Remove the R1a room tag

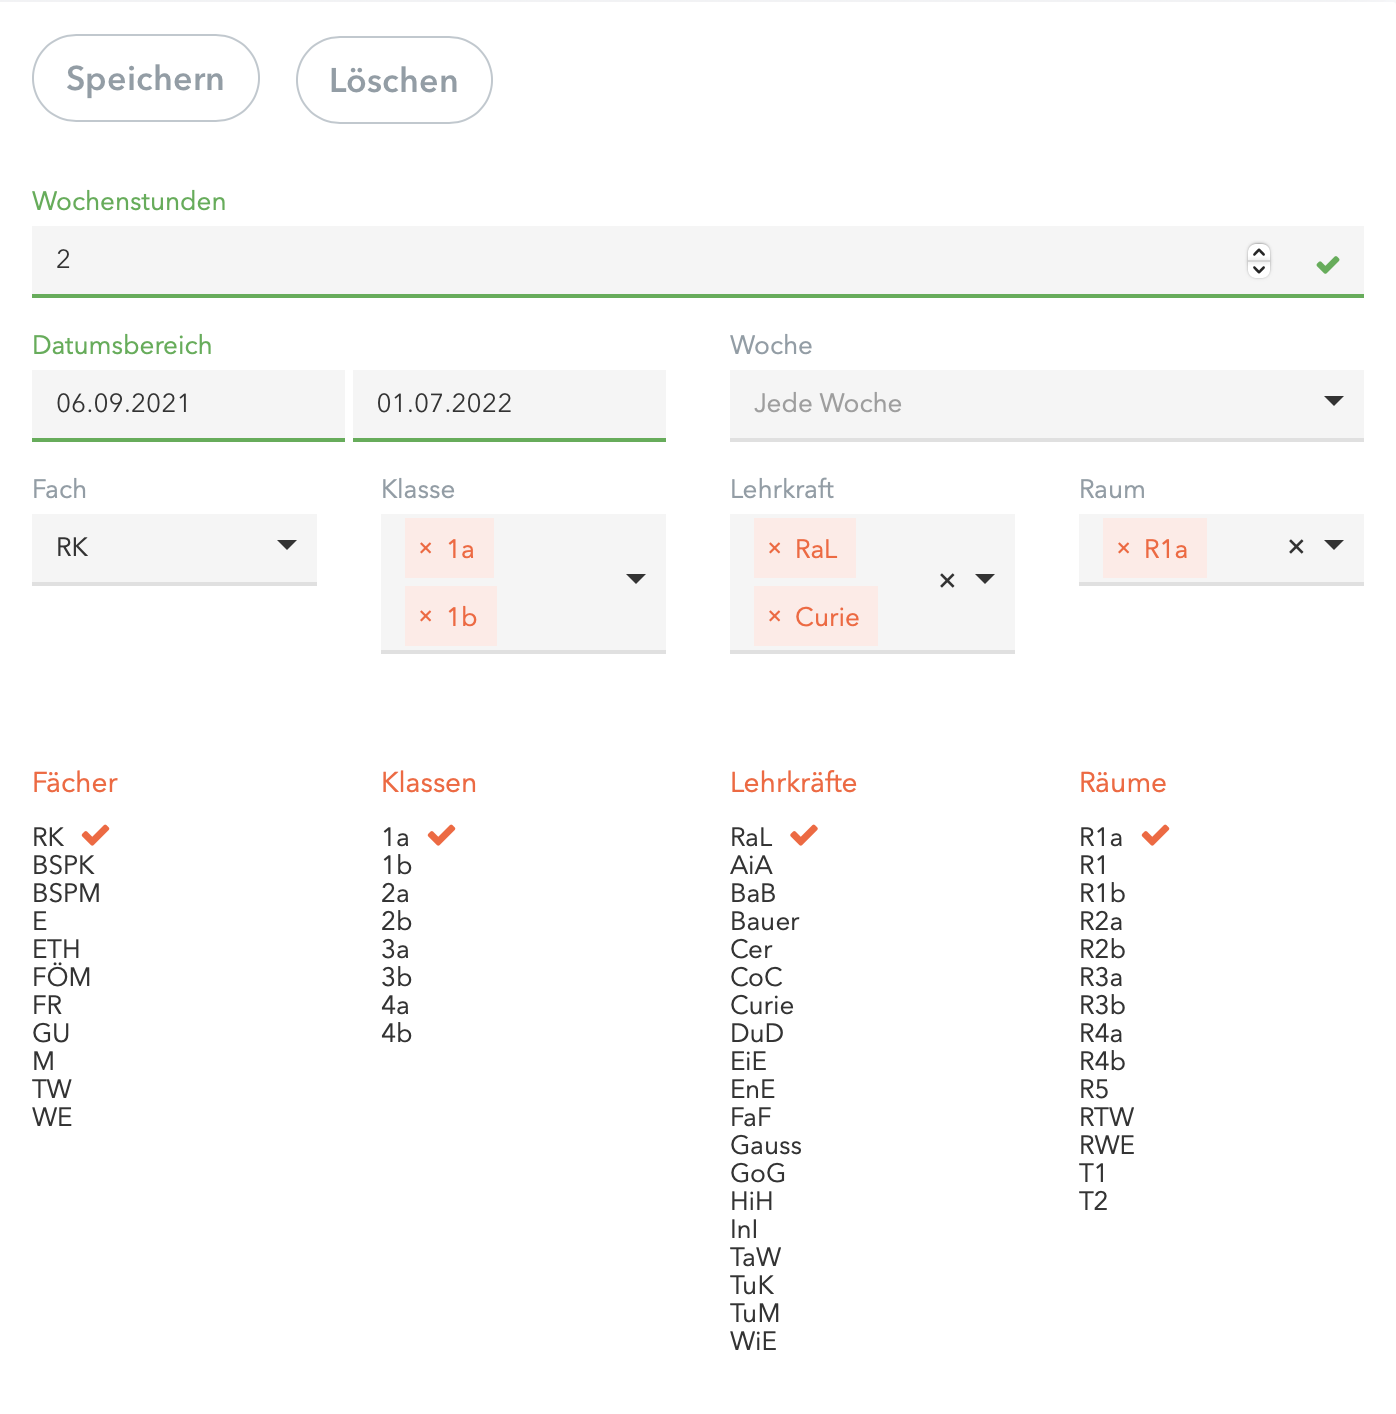(1123, 548)
